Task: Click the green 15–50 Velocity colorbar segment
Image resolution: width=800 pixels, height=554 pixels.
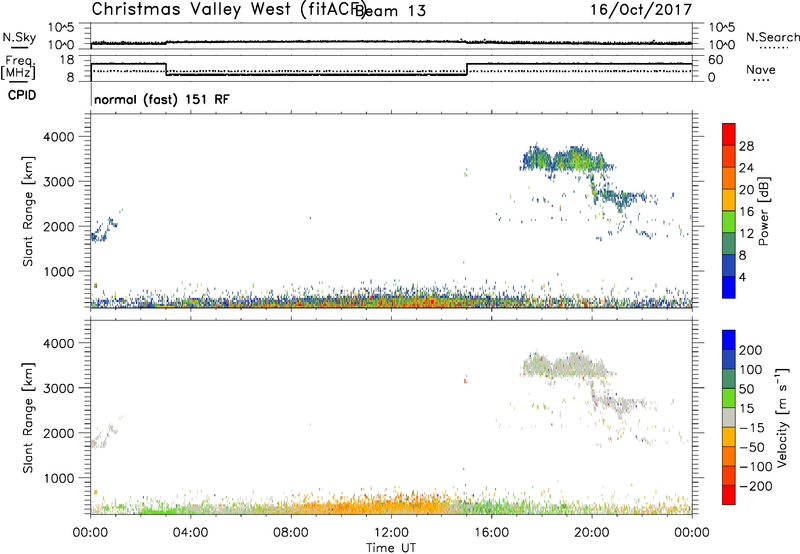Action: point(729,398)
